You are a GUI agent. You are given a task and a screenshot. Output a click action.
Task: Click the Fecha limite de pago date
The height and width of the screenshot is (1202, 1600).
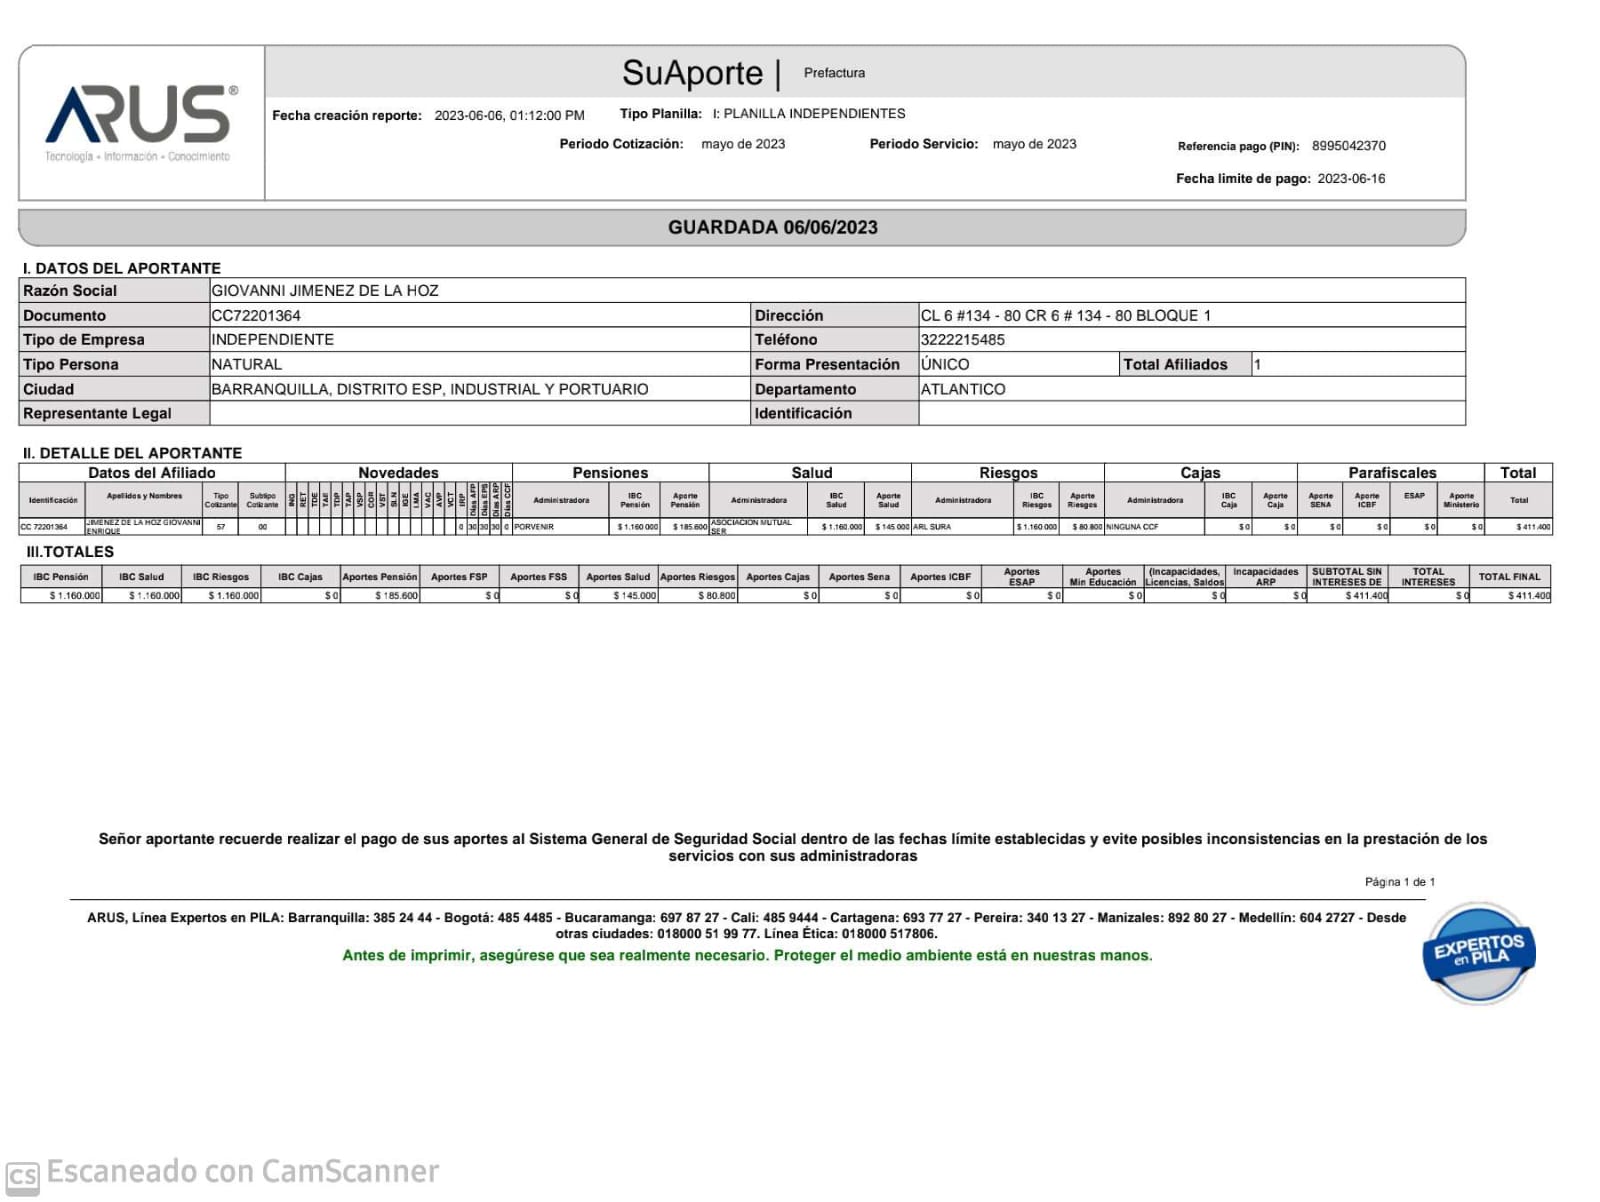tap(1351, 179)
